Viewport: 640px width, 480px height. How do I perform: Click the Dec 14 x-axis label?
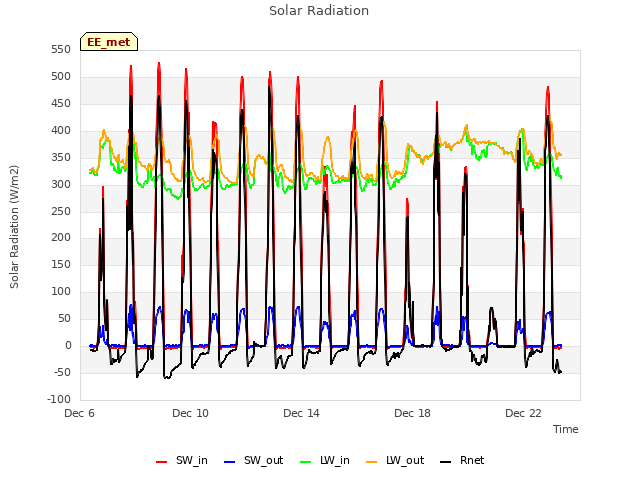tap(302, 413)
